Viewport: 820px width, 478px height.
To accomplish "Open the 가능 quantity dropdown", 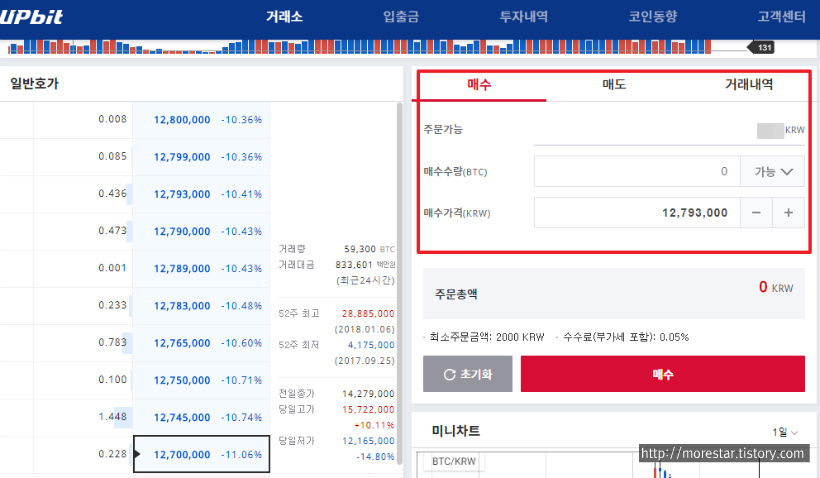I will click(772, 171).
